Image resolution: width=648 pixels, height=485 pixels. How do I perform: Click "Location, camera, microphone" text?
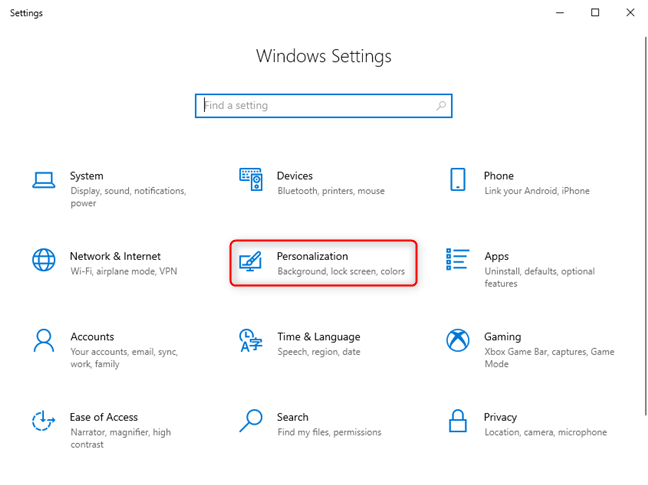click(546, 432)
